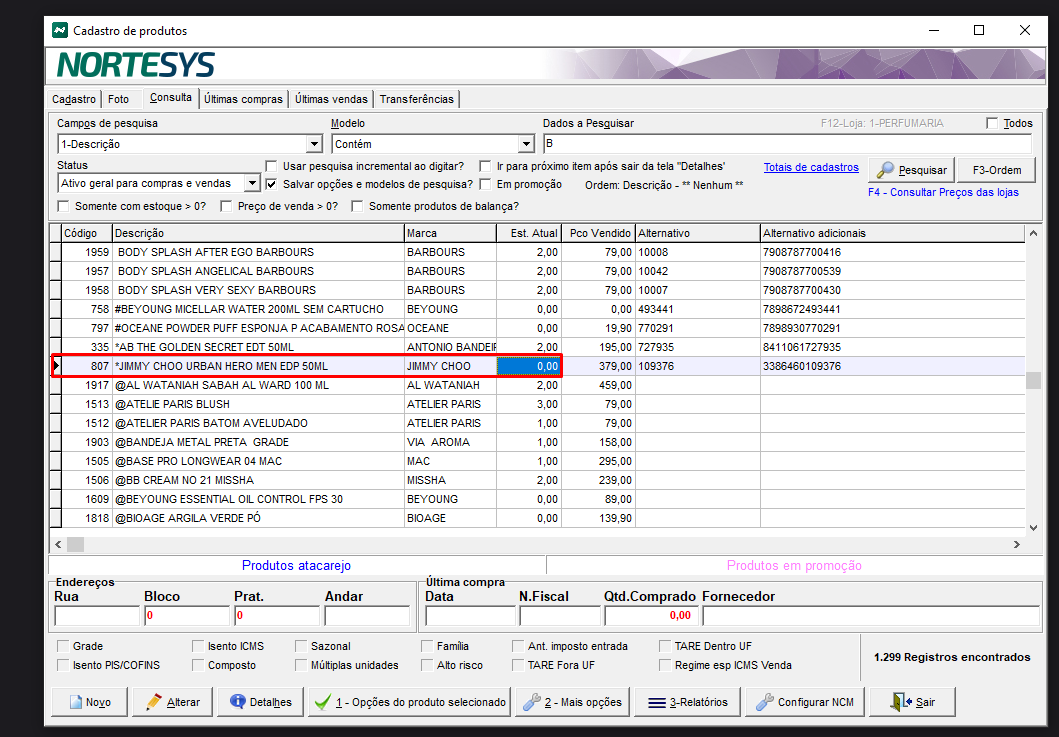Click the Est. Atual column header
Screen dimensions: 1059x737
(x=529, y=233)
